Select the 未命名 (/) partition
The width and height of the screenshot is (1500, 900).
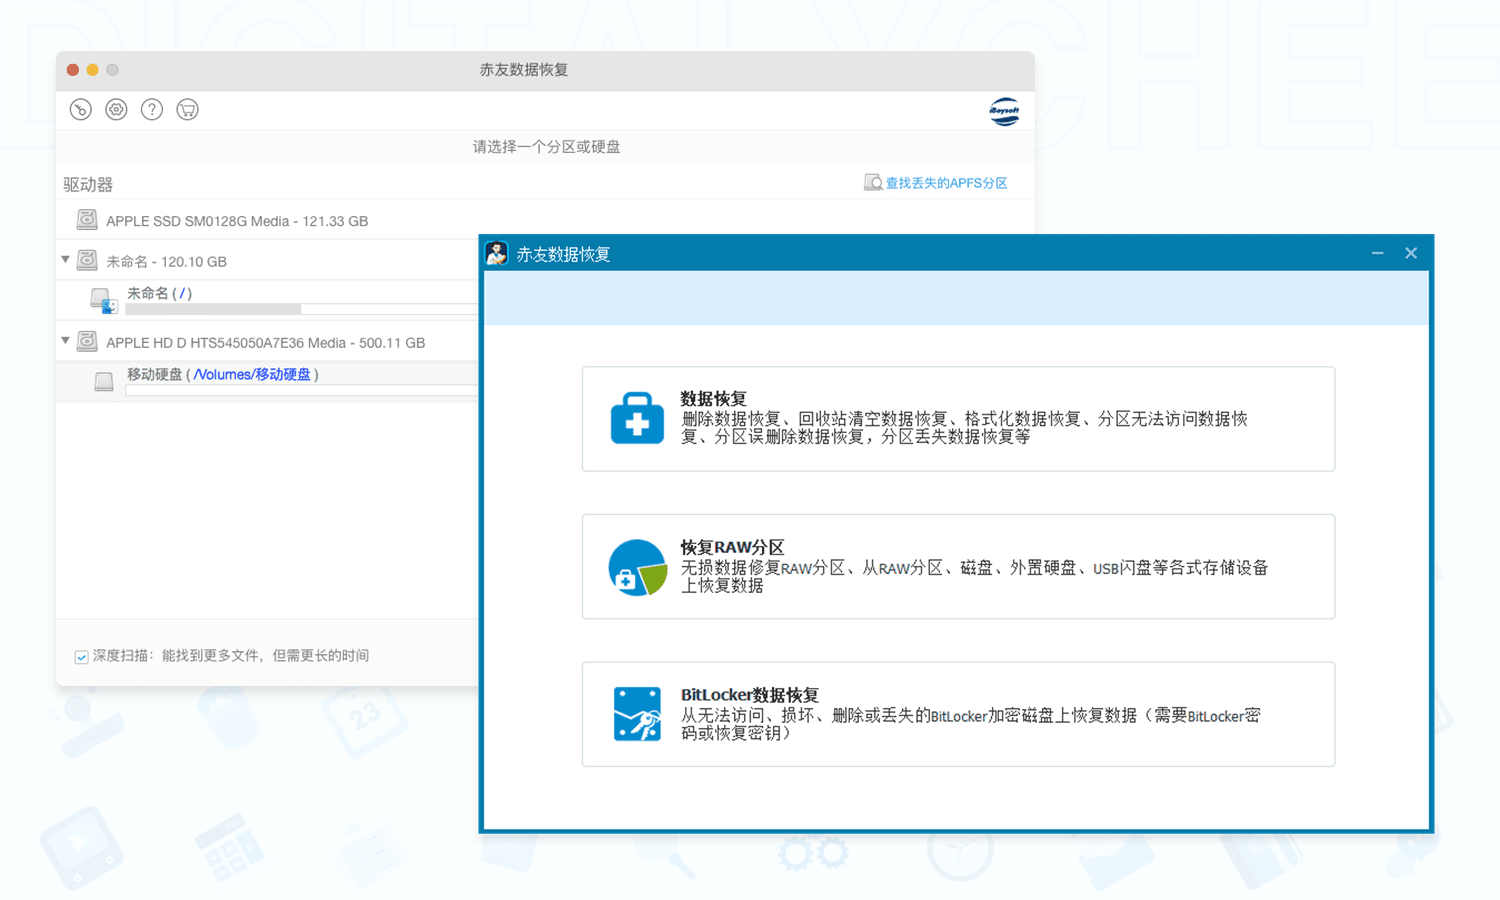click(159, 293)
